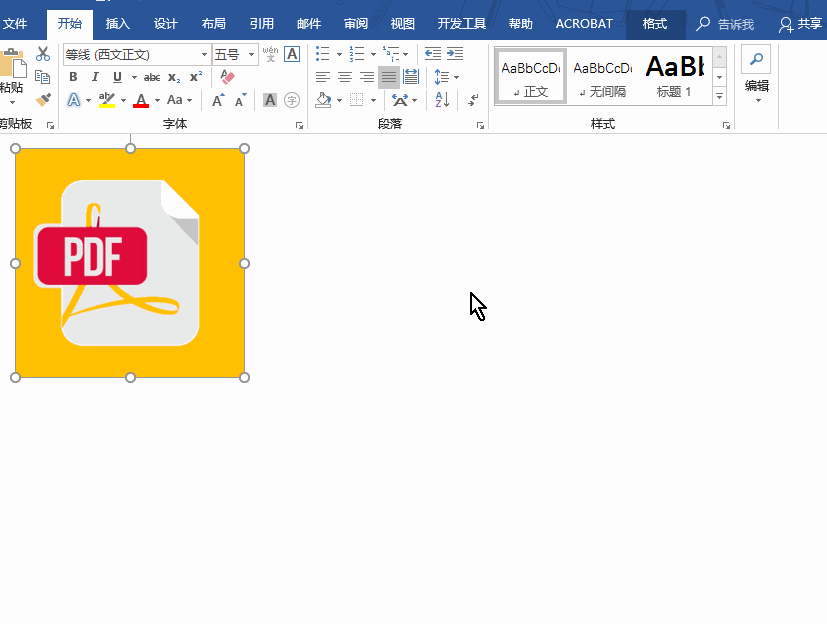Open the 文件 File tab

click(15, 24)
